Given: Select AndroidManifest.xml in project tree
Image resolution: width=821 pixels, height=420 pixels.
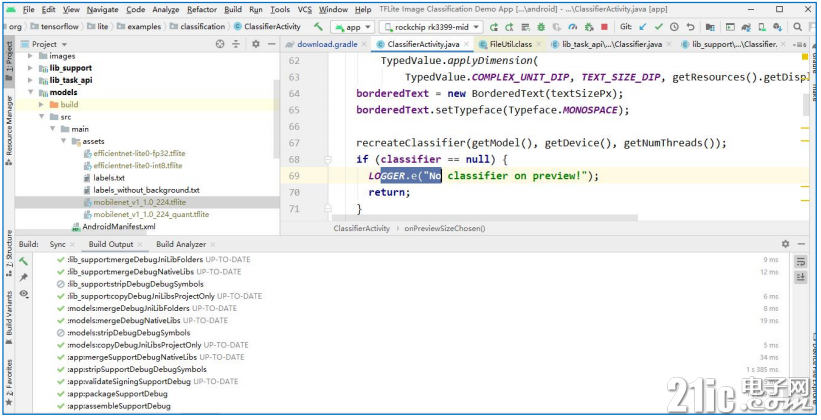Looking at the screenshot, I should [119, 227].
